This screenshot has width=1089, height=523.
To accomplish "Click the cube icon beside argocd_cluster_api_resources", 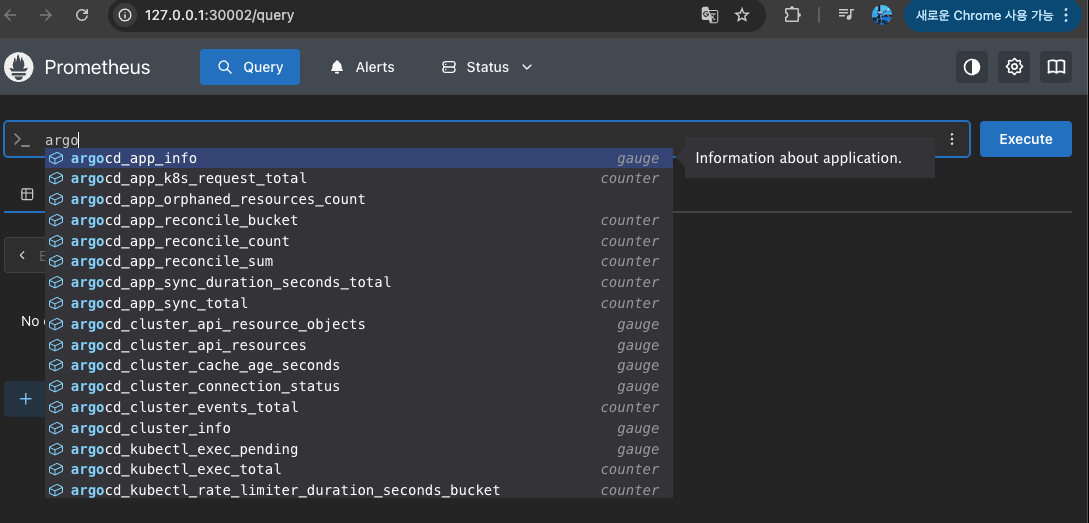I will [x=56, y=345].
